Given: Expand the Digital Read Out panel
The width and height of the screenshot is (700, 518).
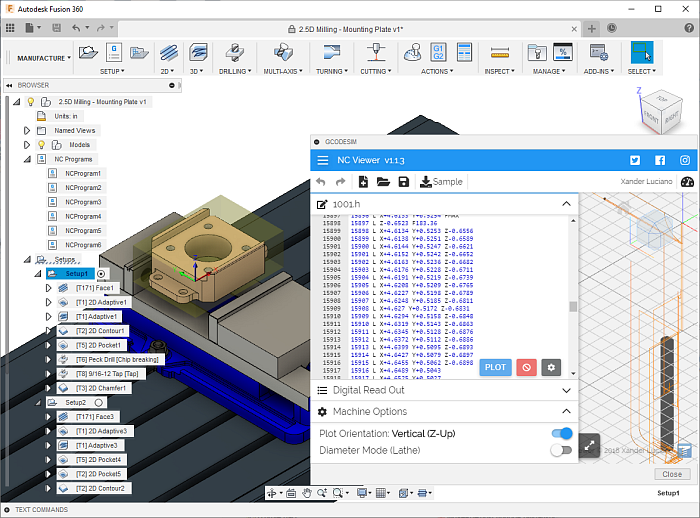Looking at the screenshot, I should point(566,390).
